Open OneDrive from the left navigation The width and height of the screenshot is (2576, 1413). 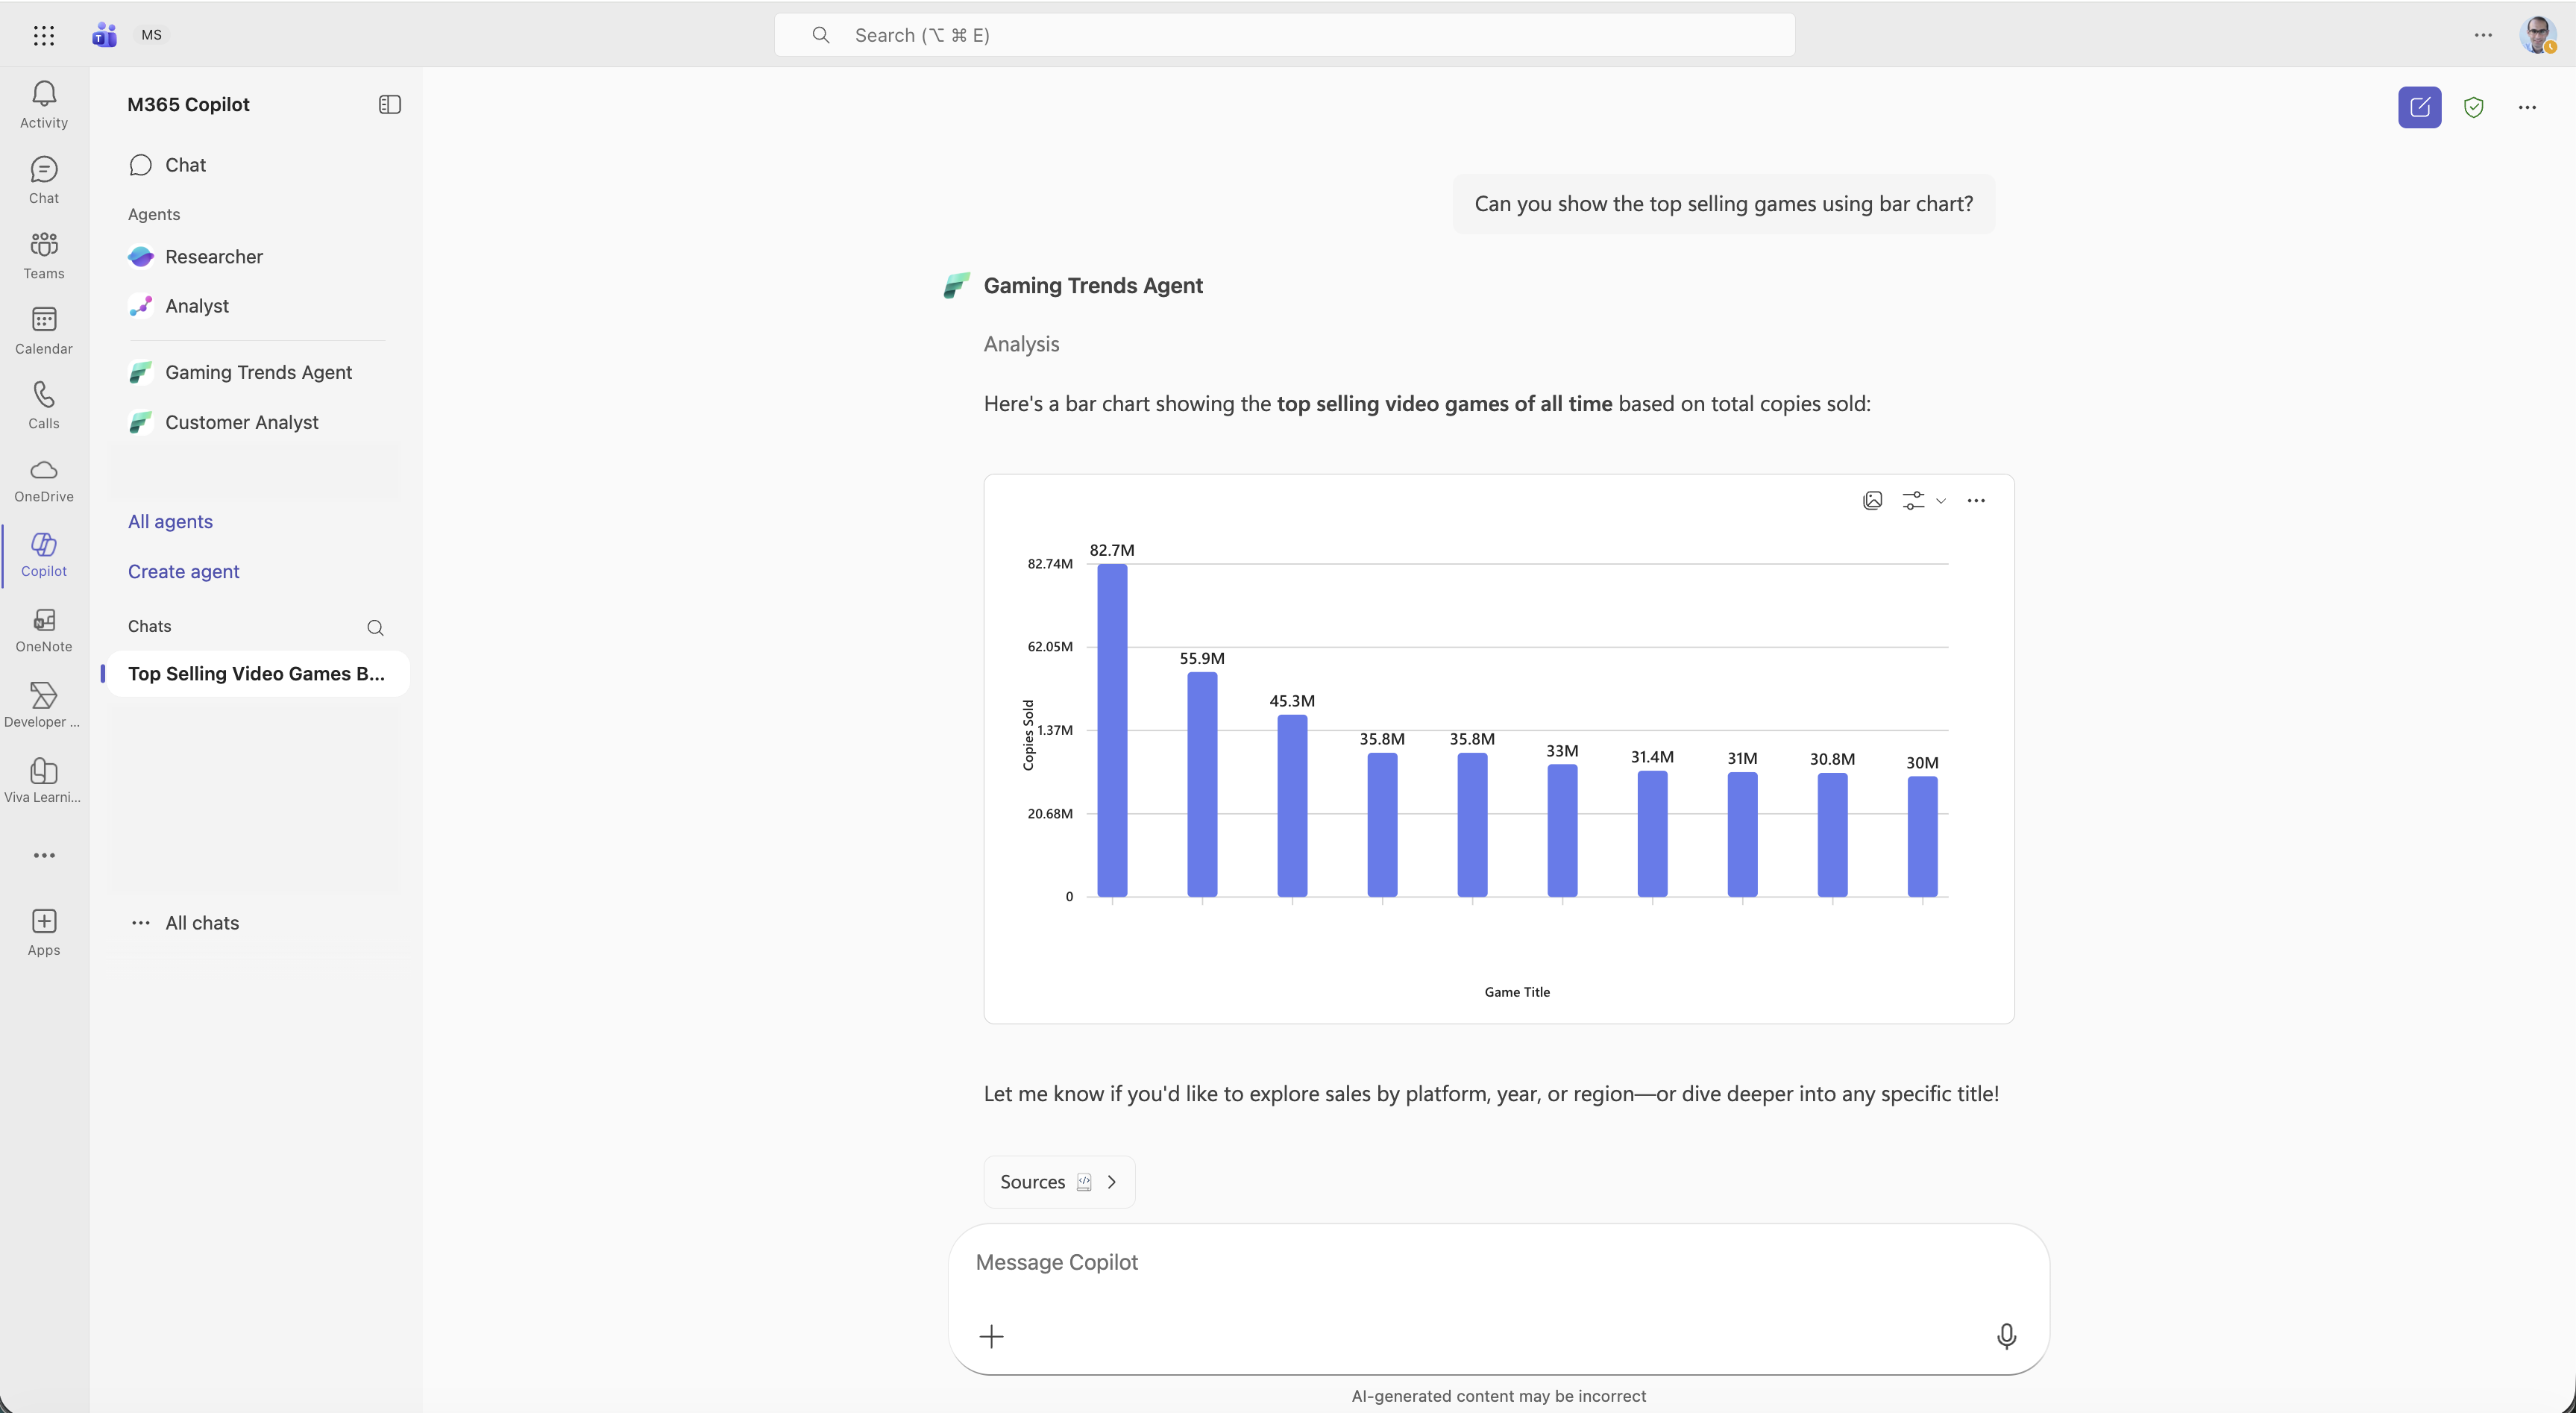[43, 479]
